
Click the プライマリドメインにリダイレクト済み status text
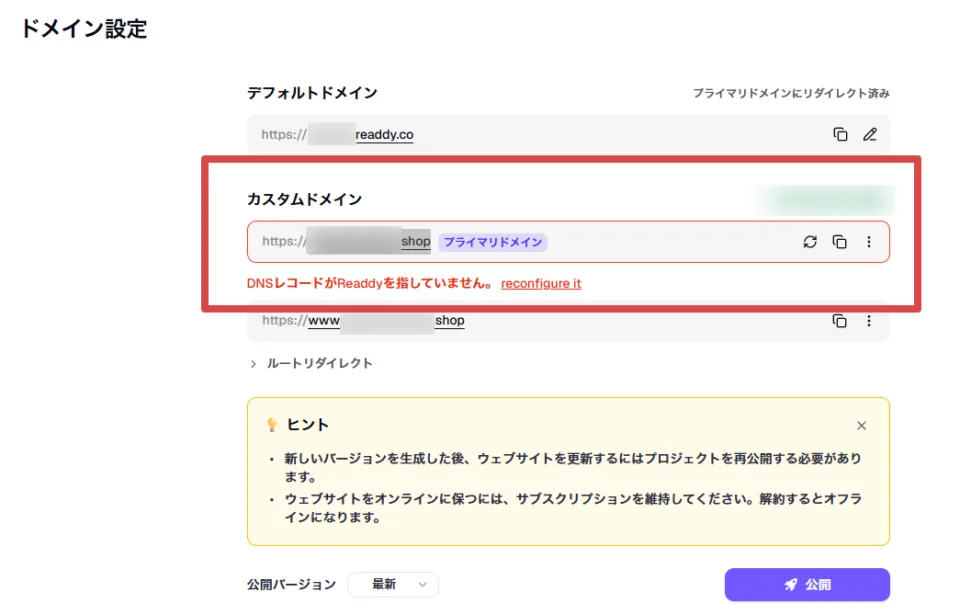click(791, 93)
